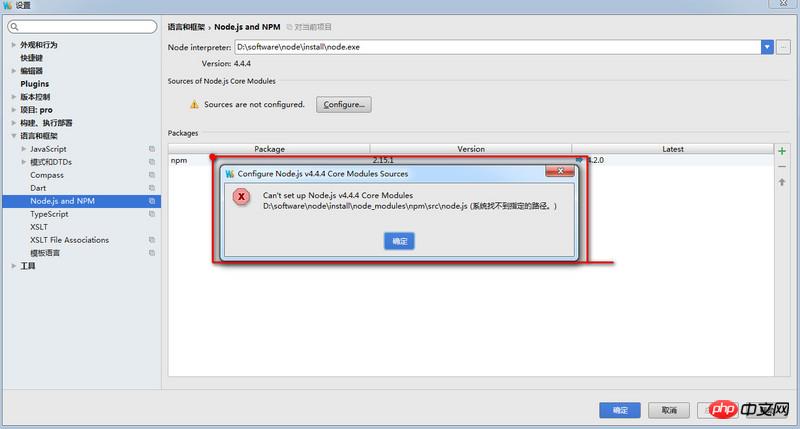Select the npm package row

[x=471, y=160]
